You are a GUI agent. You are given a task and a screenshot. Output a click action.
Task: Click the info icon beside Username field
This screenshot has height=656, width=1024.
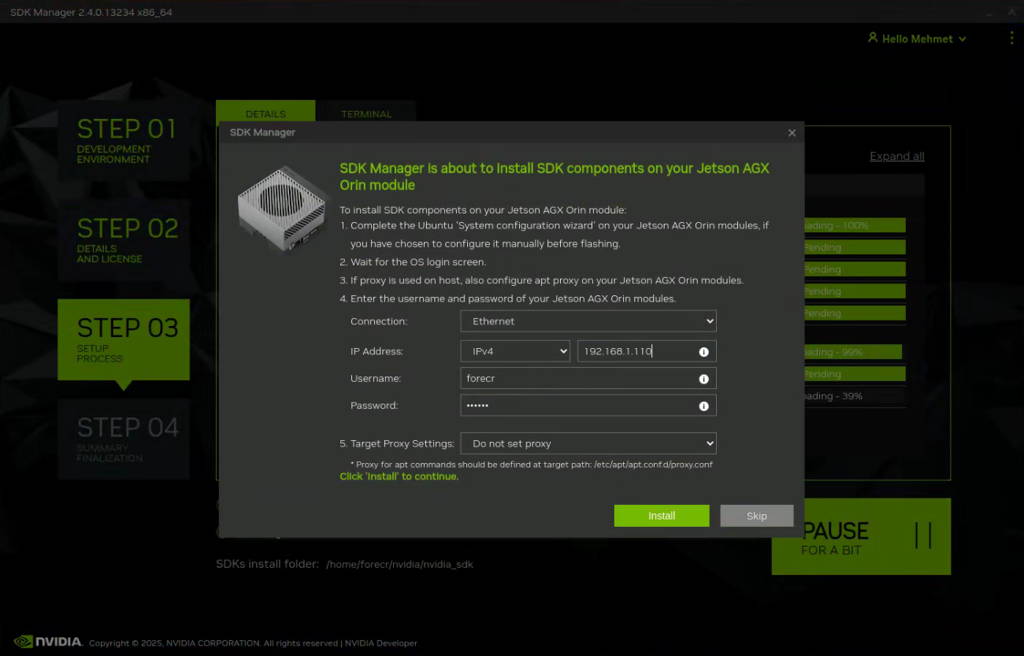pyautogui.click(x=704, y=379)
